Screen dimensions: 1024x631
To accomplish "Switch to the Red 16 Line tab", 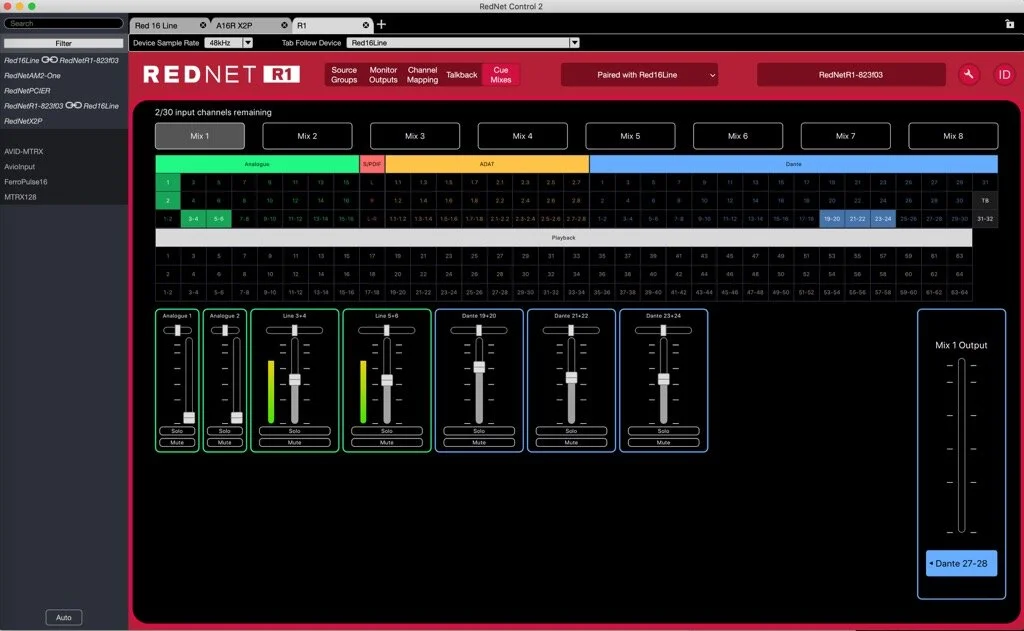I will [x=170, y=25].
